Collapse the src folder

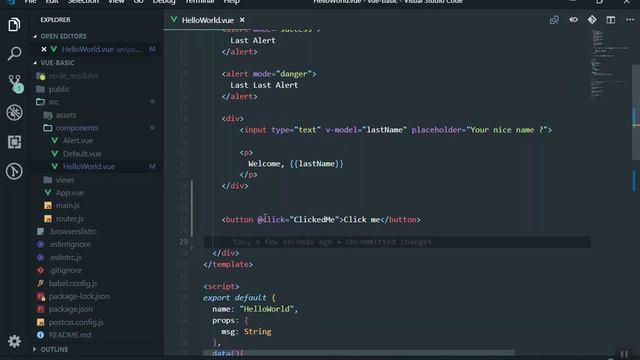[x=53, y=102]
